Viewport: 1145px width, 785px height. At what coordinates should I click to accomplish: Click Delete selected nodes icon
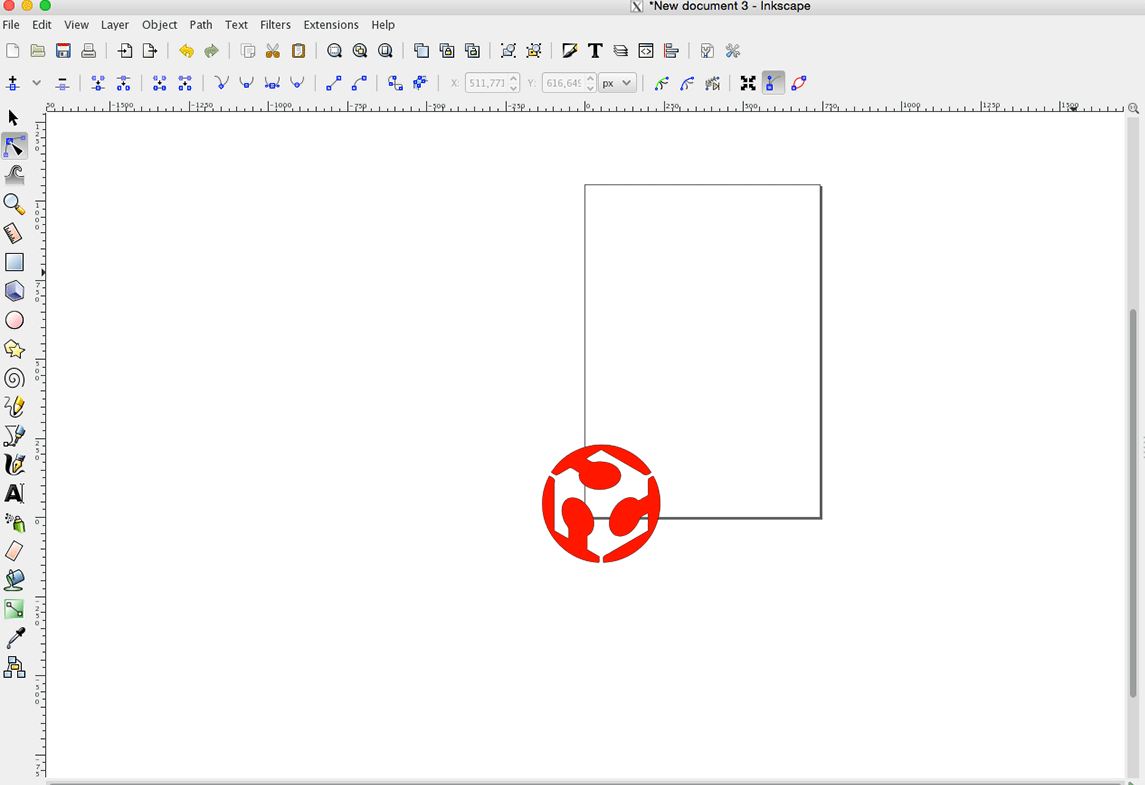coord(62,83)
